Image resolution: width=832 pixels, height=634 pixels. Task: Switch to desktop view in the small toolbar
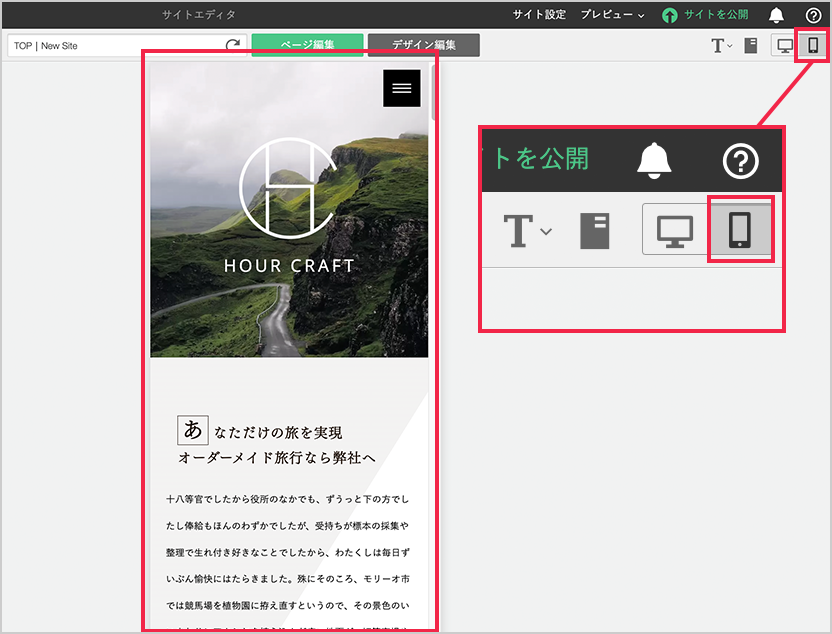coord(785,46)
